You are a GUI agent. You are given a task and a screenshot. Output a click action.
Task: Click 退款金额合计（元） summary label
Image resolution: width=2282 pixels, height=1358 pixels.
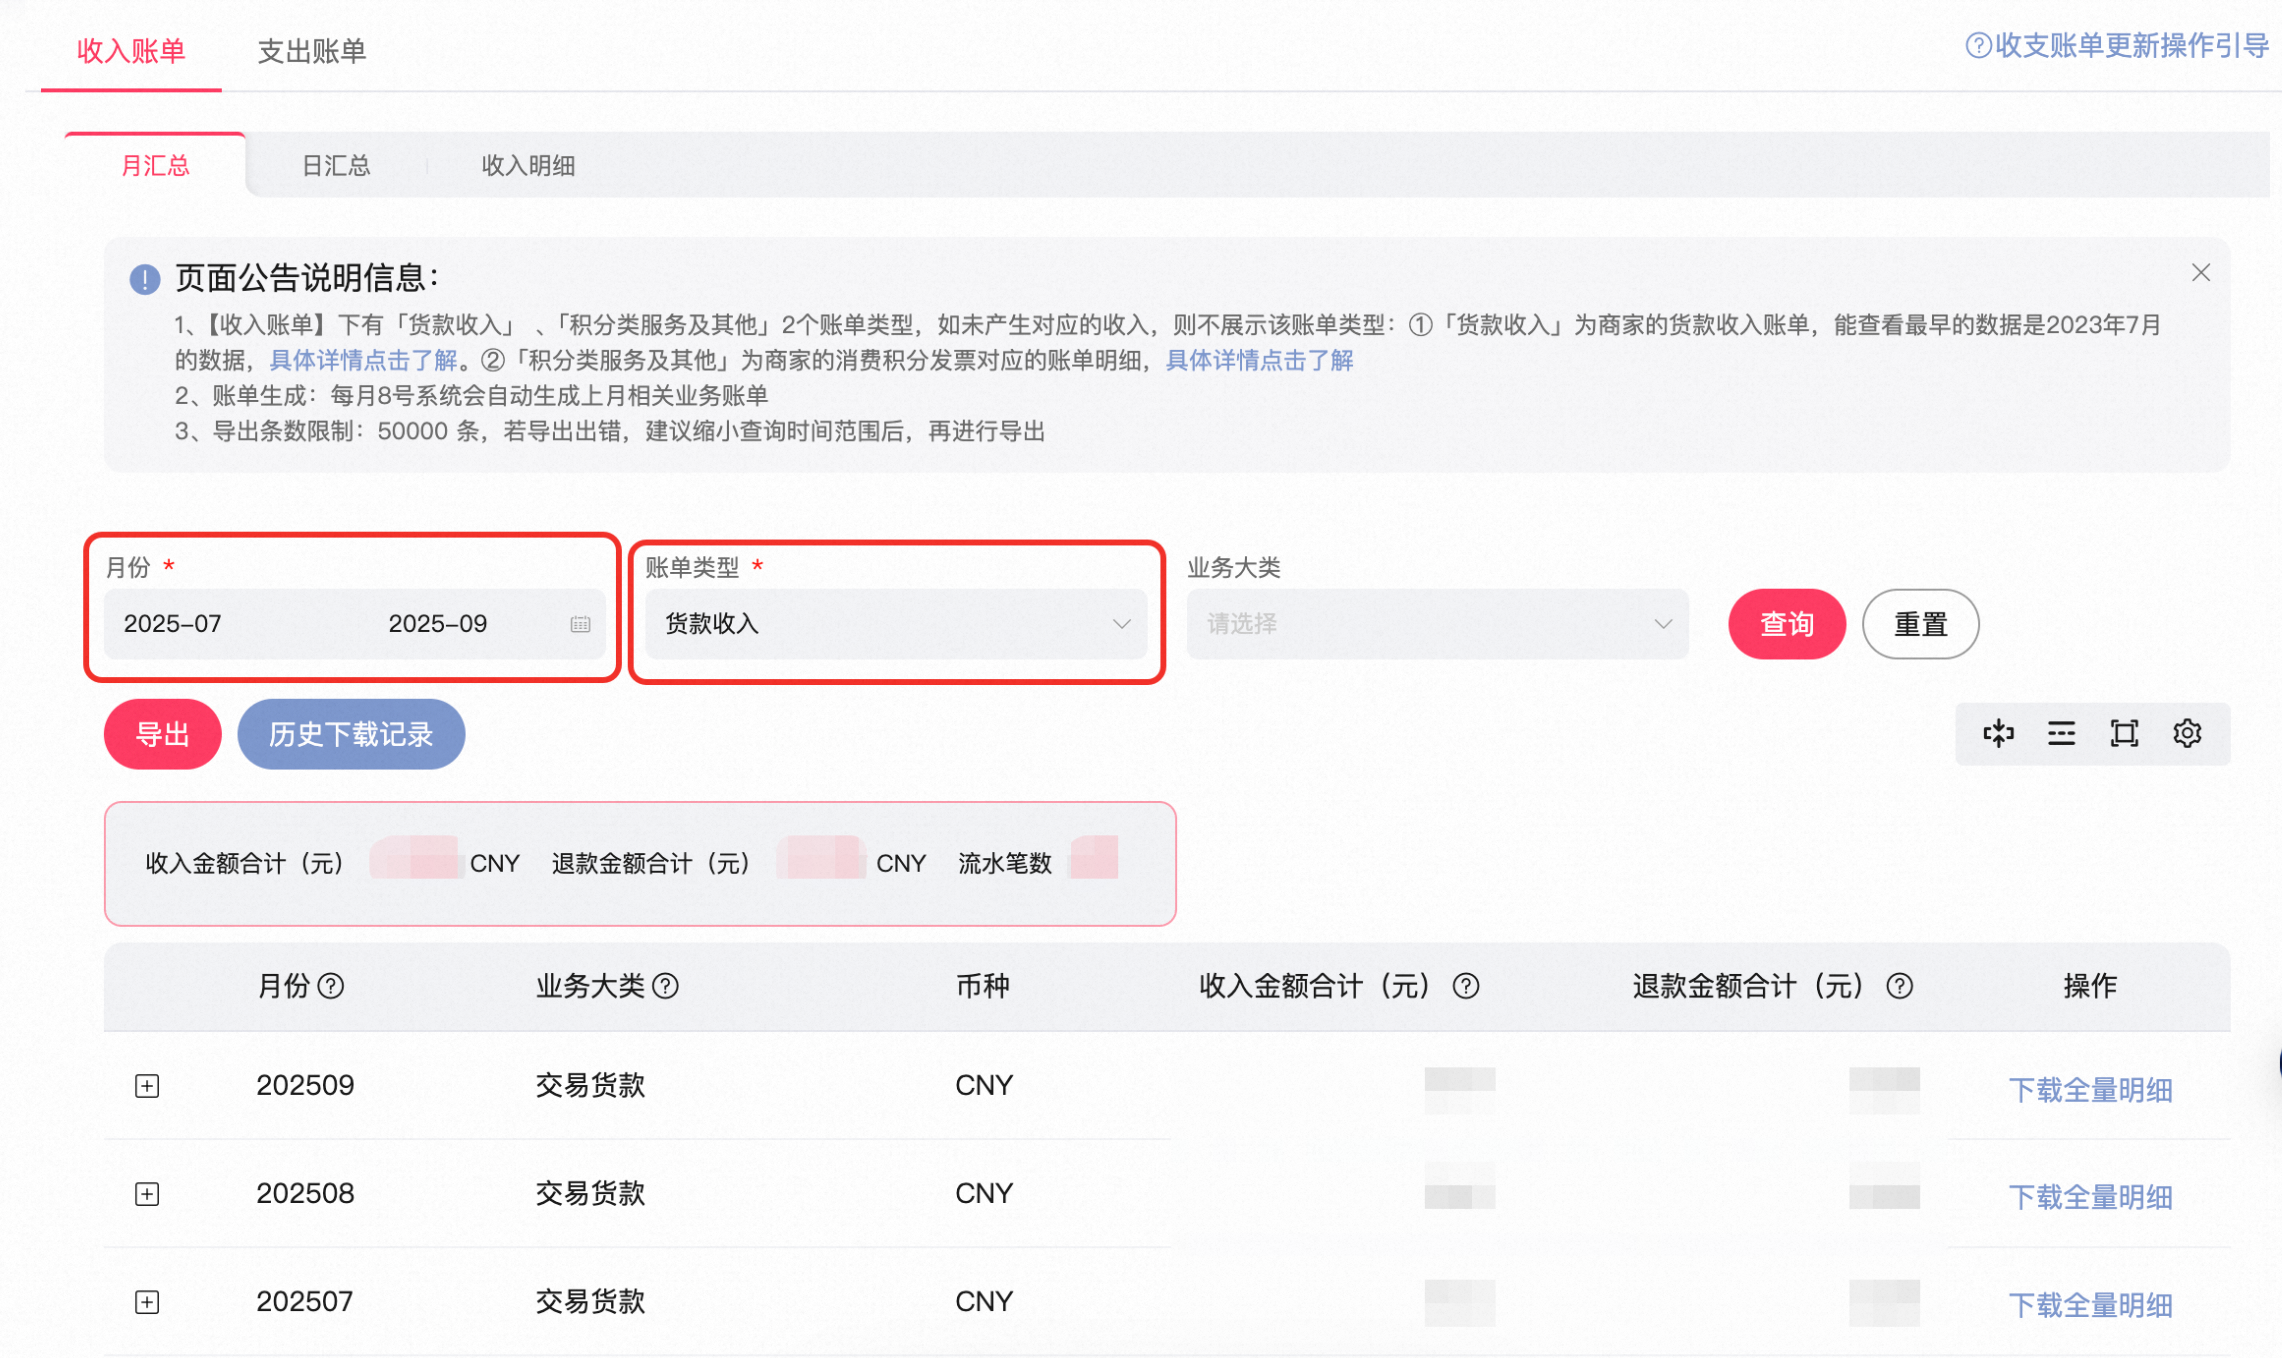[651, 863]
